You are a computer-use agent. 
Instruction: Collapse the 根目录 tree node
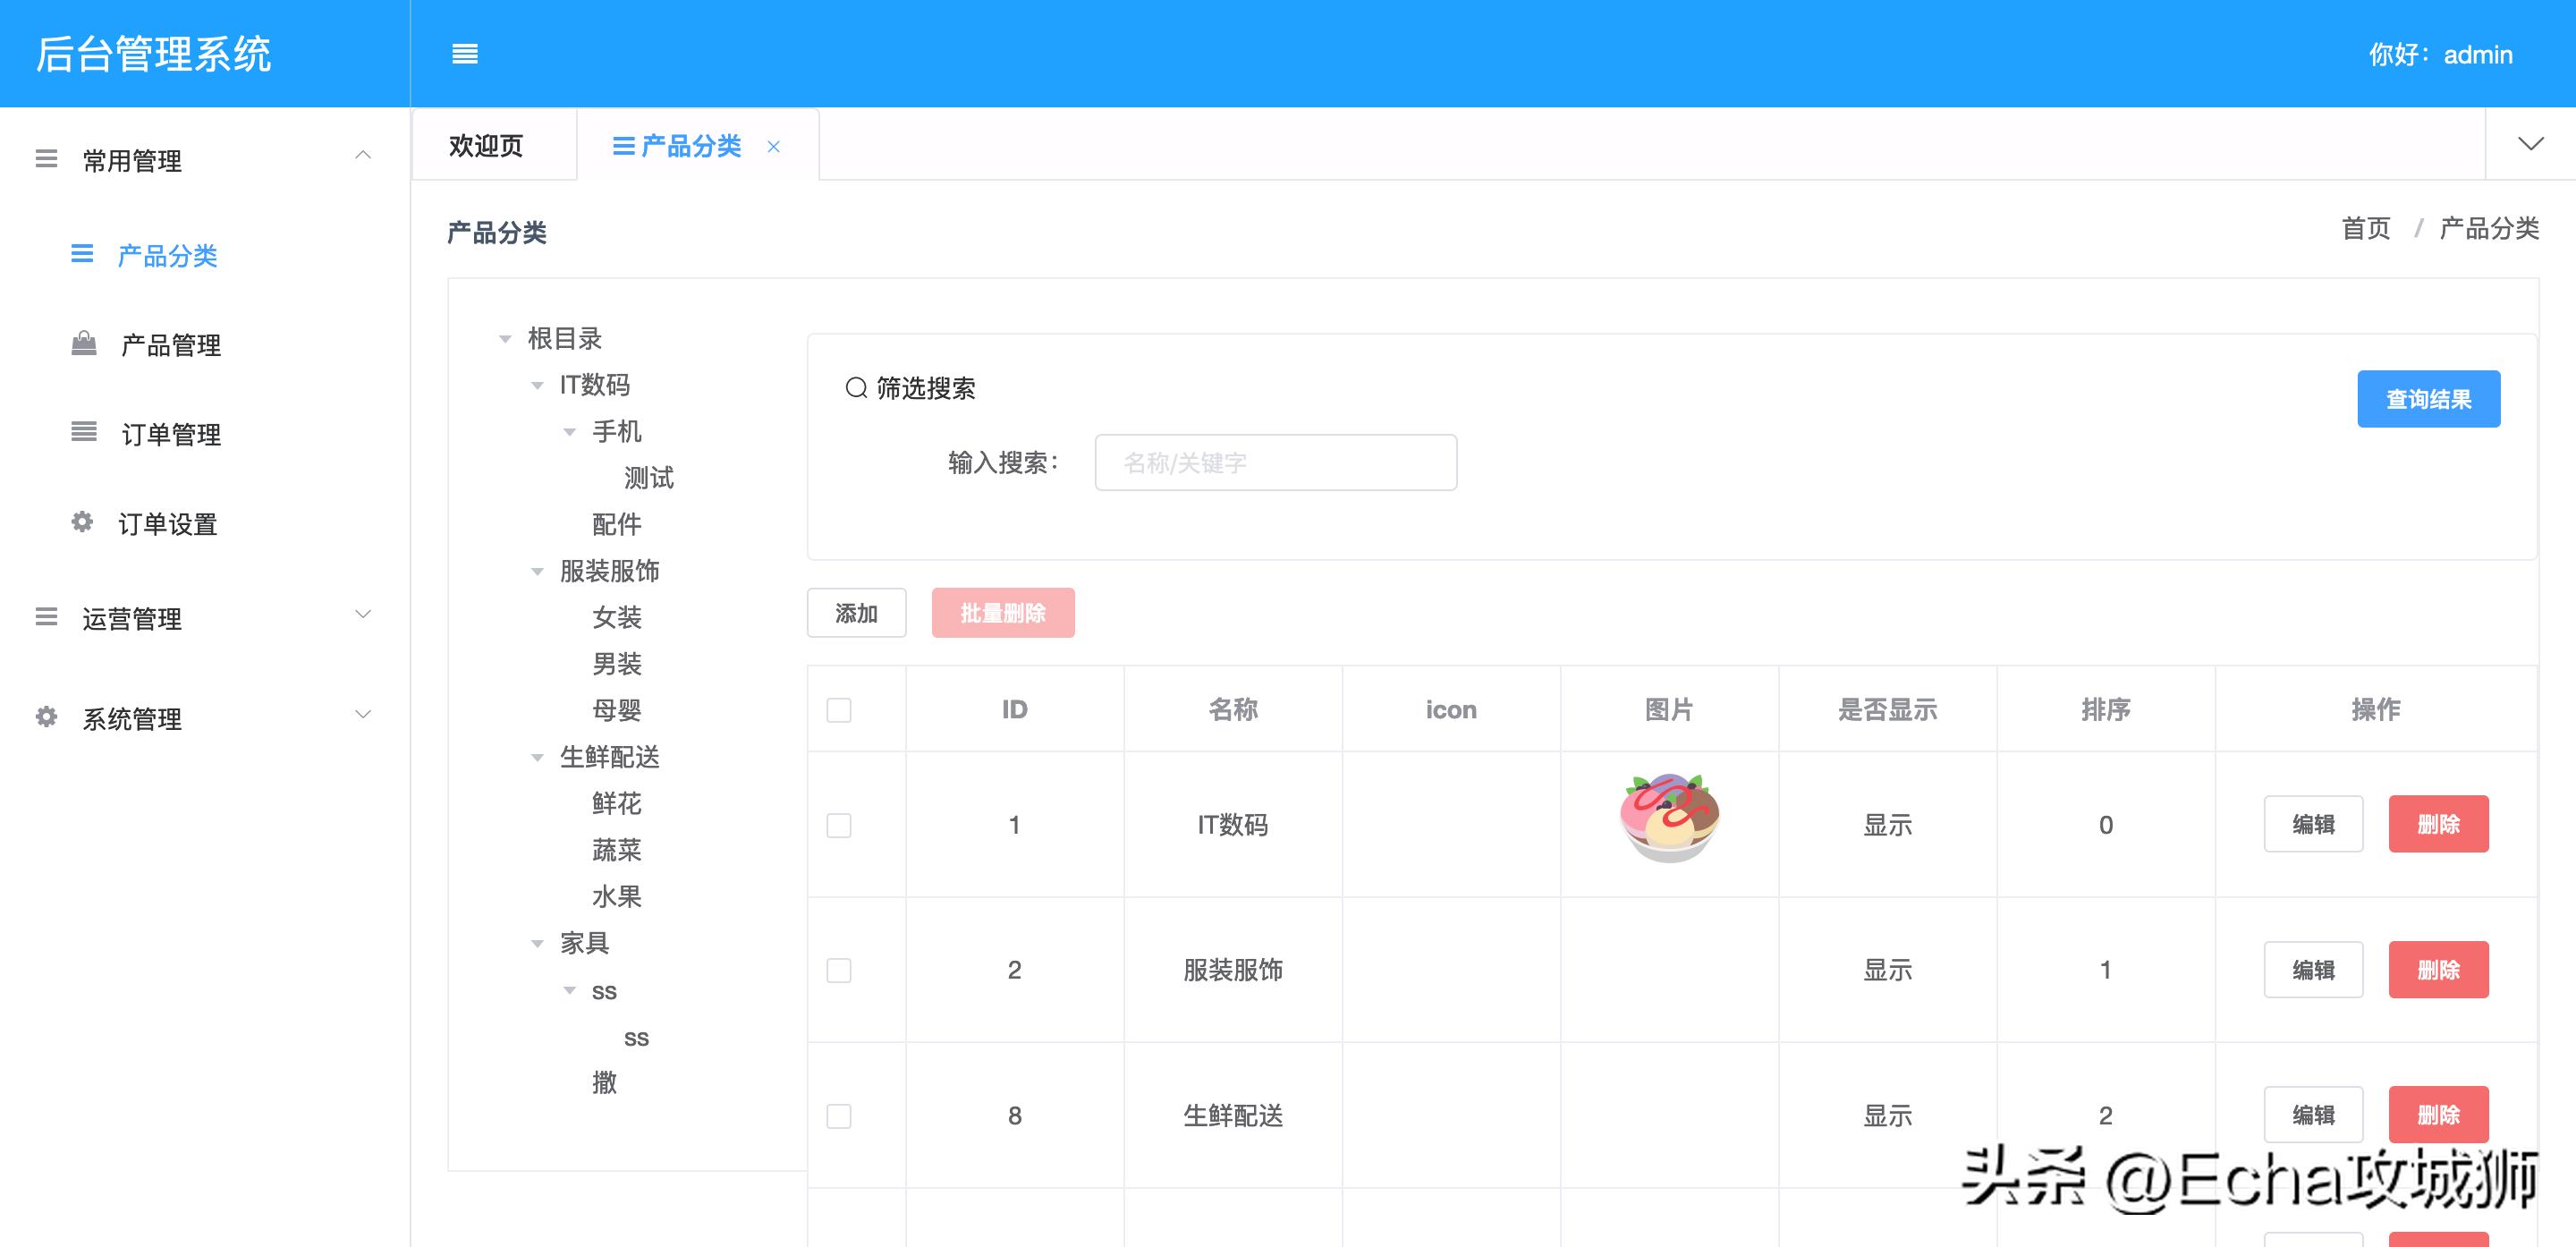click(x=504, y=338)
